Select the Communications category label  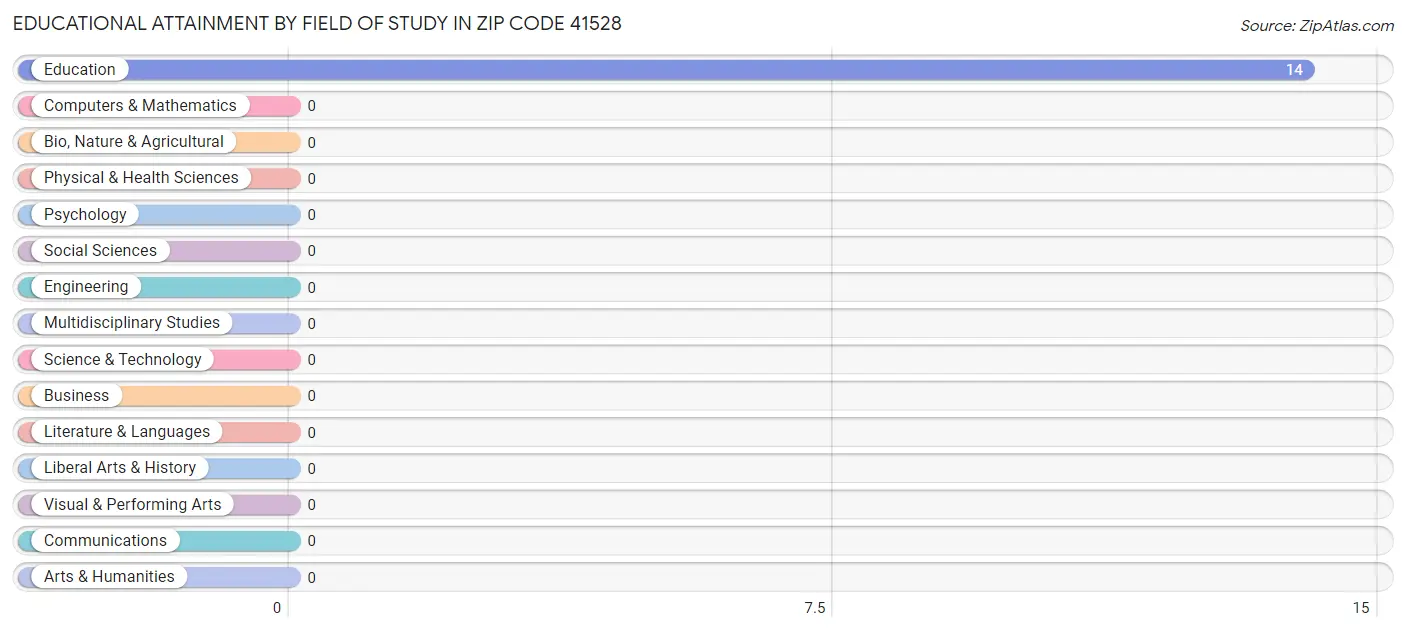pyautogui.click(x=105, y=541)
